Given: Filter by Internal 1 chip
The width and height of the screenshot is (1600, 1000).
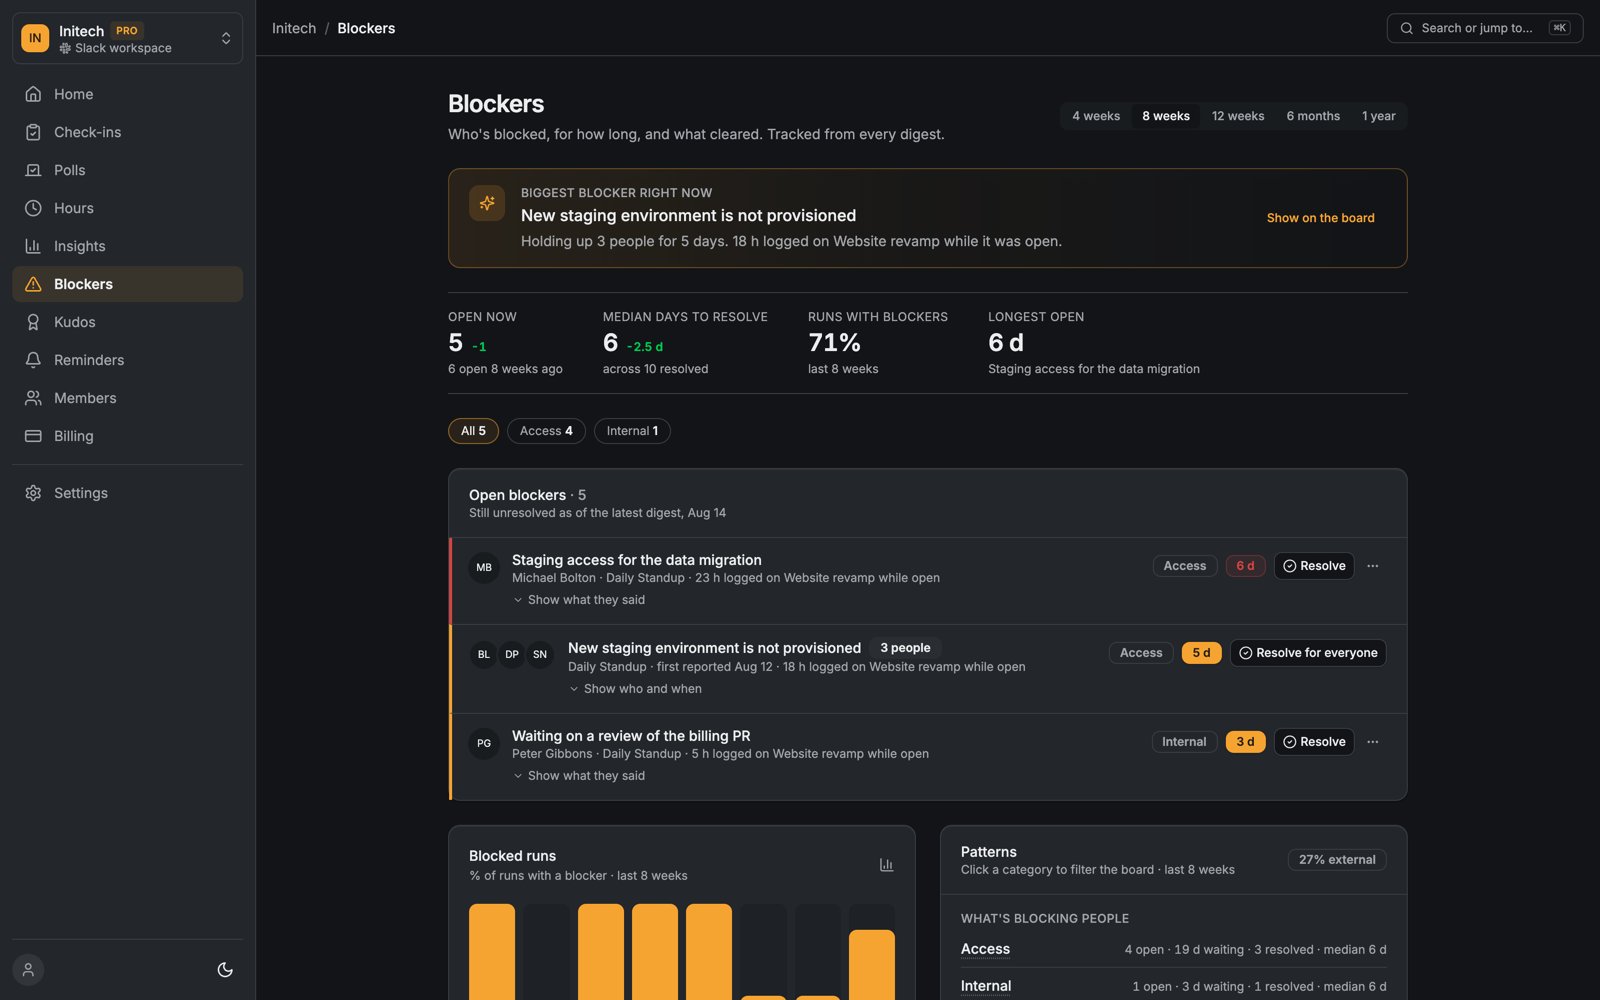Looking at the screenshot, I should pos(632,431).
